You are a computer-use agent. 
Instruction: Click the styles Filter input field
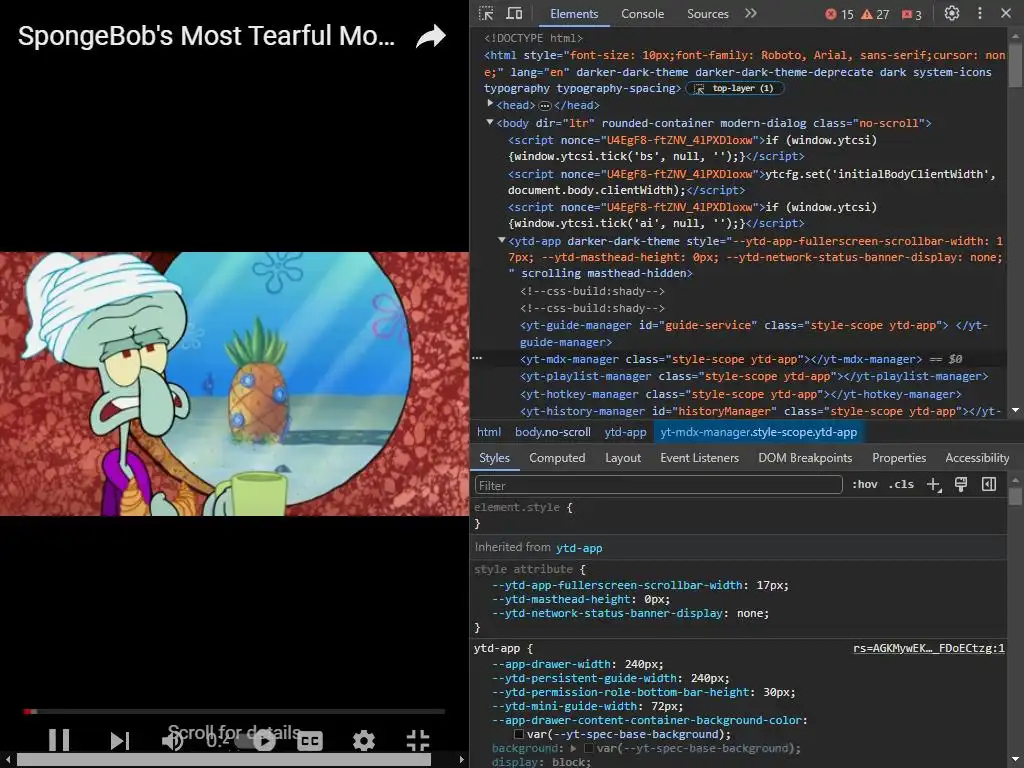658,485
